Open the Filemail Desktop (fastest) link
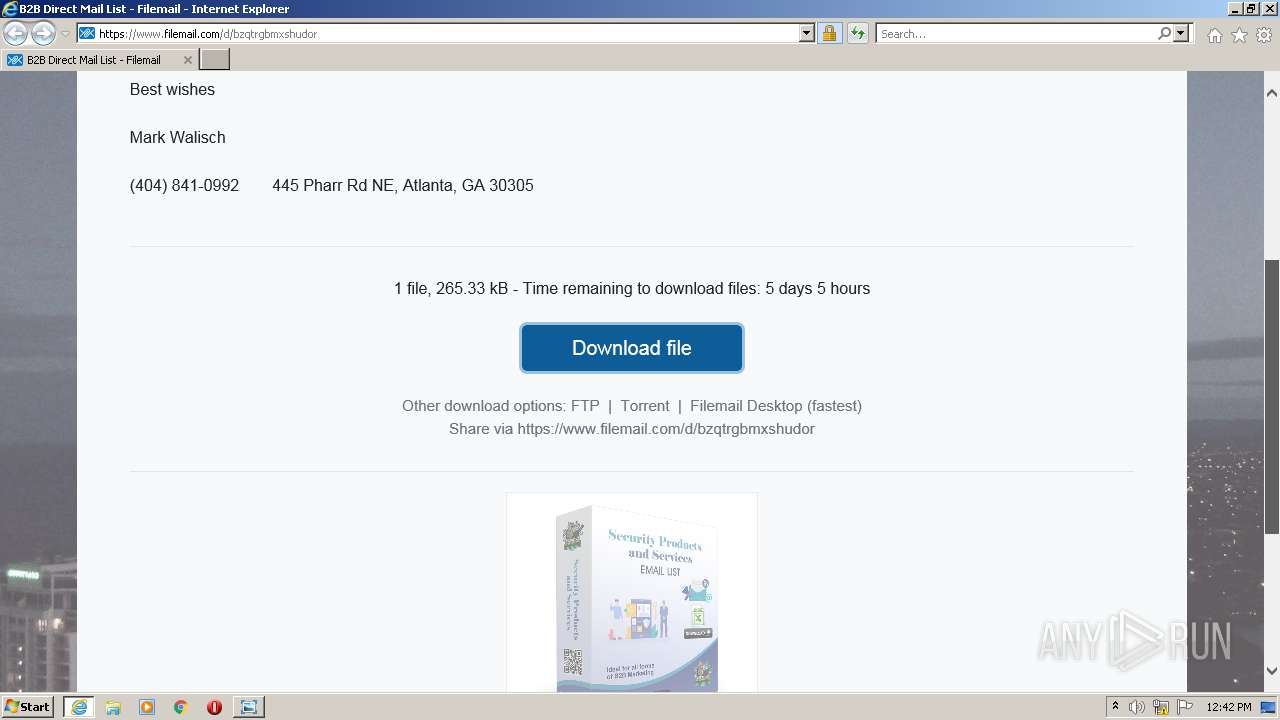Screen dimensions: 1280x720 pyautogui.click(x=776, y=406)
